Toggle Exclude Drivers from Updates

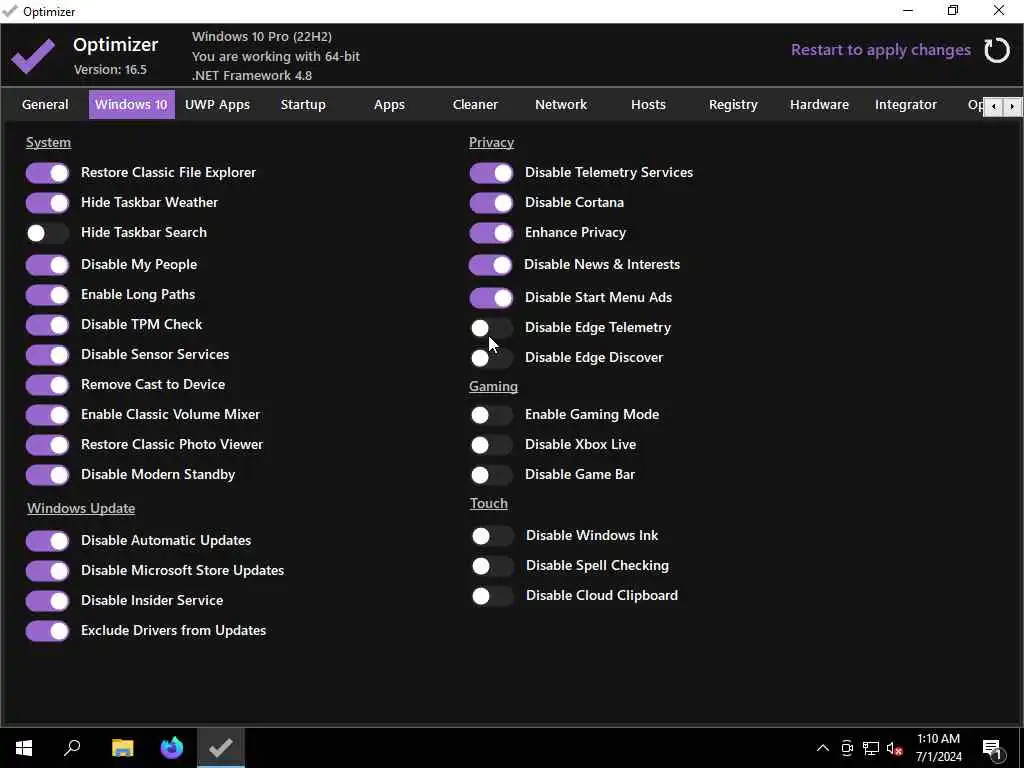point(48,632)
